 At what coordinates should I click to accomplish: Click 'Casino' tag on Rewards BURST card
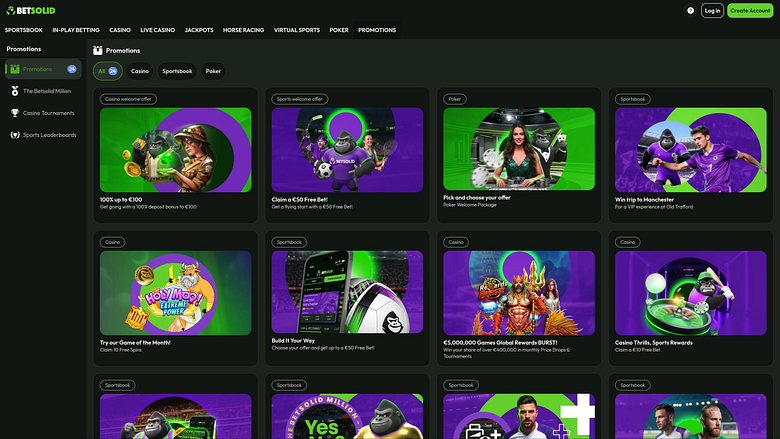pyautogui.click(x=456, y=242)
